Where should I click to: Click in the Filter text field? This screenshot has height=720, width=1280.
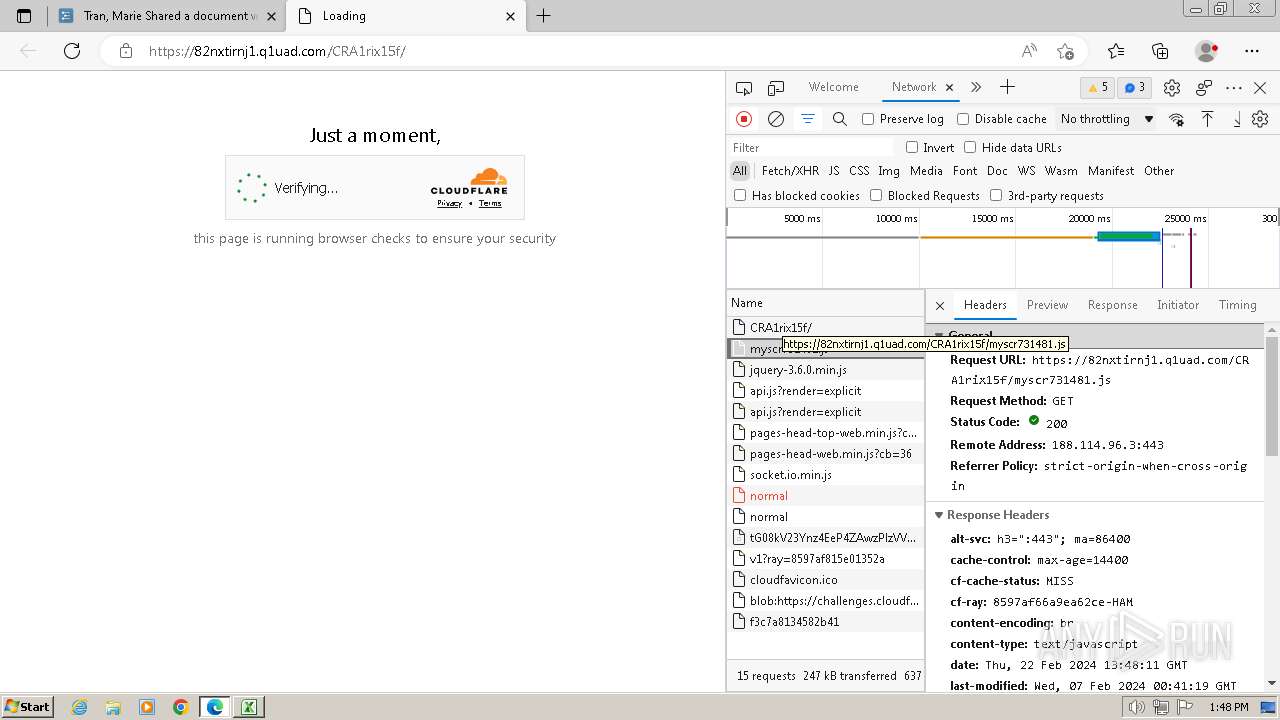pos(812,147)
